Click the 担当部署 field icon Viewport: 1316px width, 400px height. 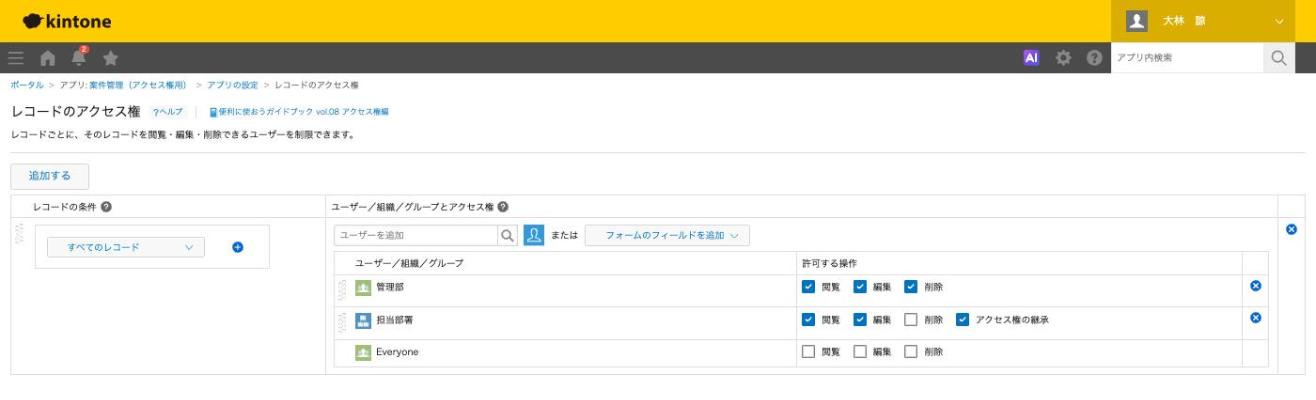point(363,320)
